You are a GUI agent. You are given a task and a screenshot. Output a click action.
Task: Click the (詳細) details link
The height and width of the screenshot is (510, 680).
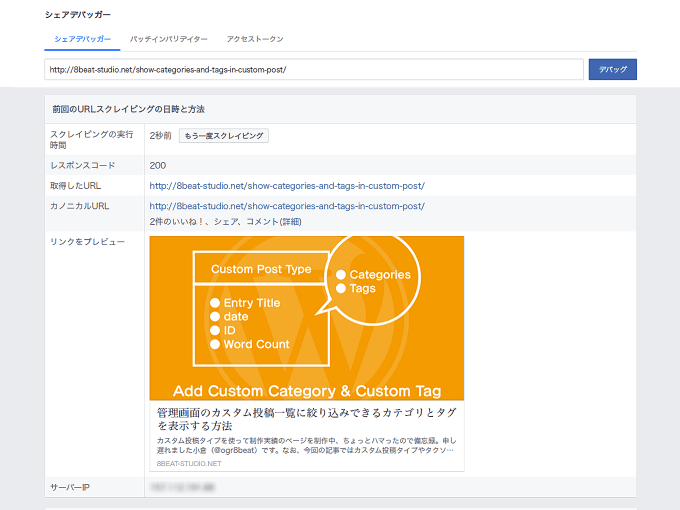click(289, 221)
